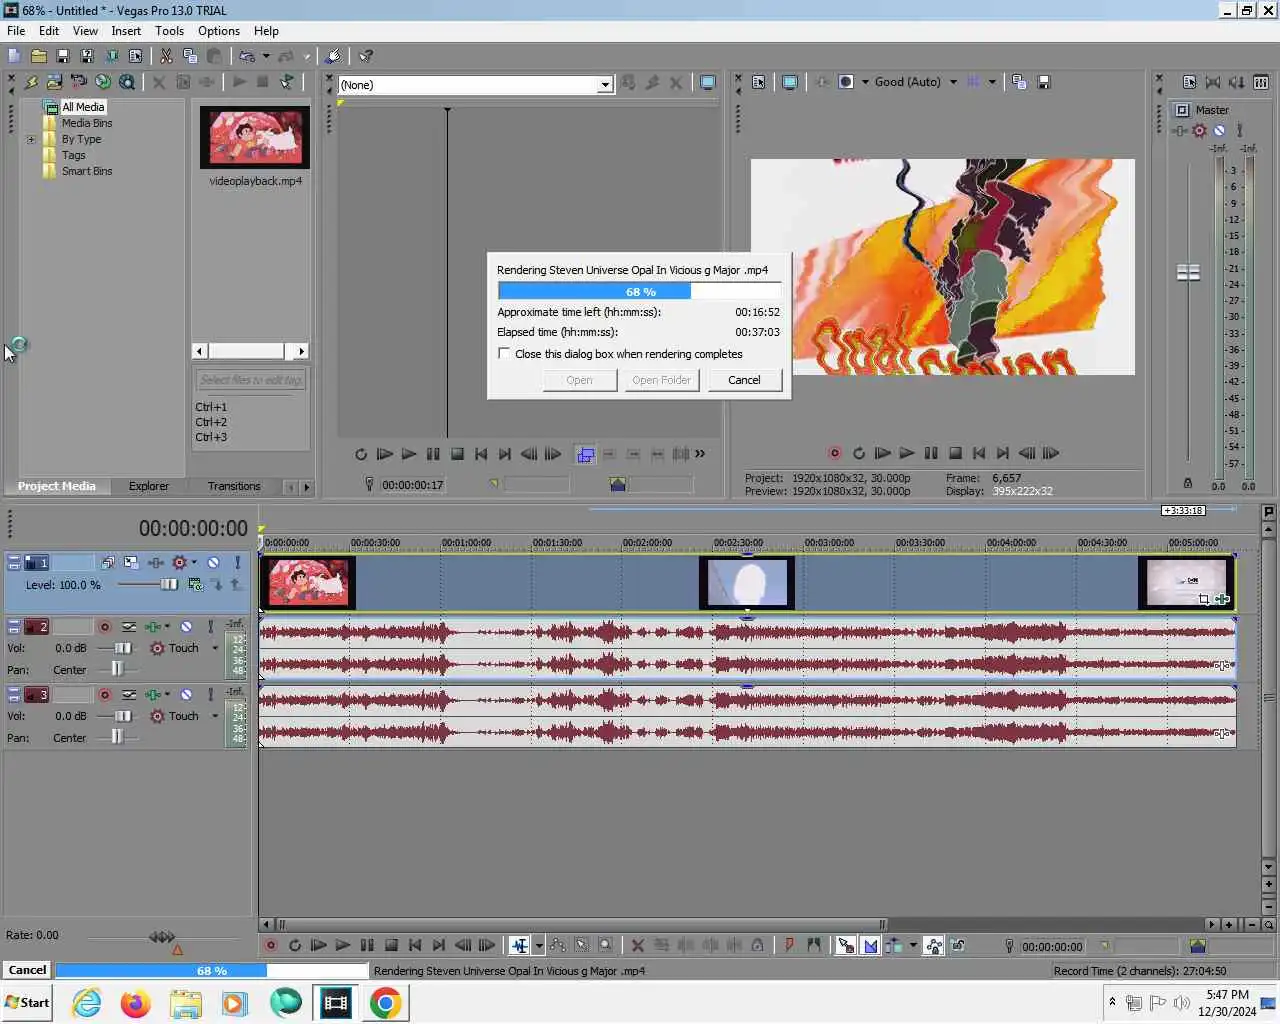This screenshot has height=1024, width=1280.
Task: Open the Overlays dropdown arrow in Video Preview
Action: pyautogui.click(x=992, y=82)
